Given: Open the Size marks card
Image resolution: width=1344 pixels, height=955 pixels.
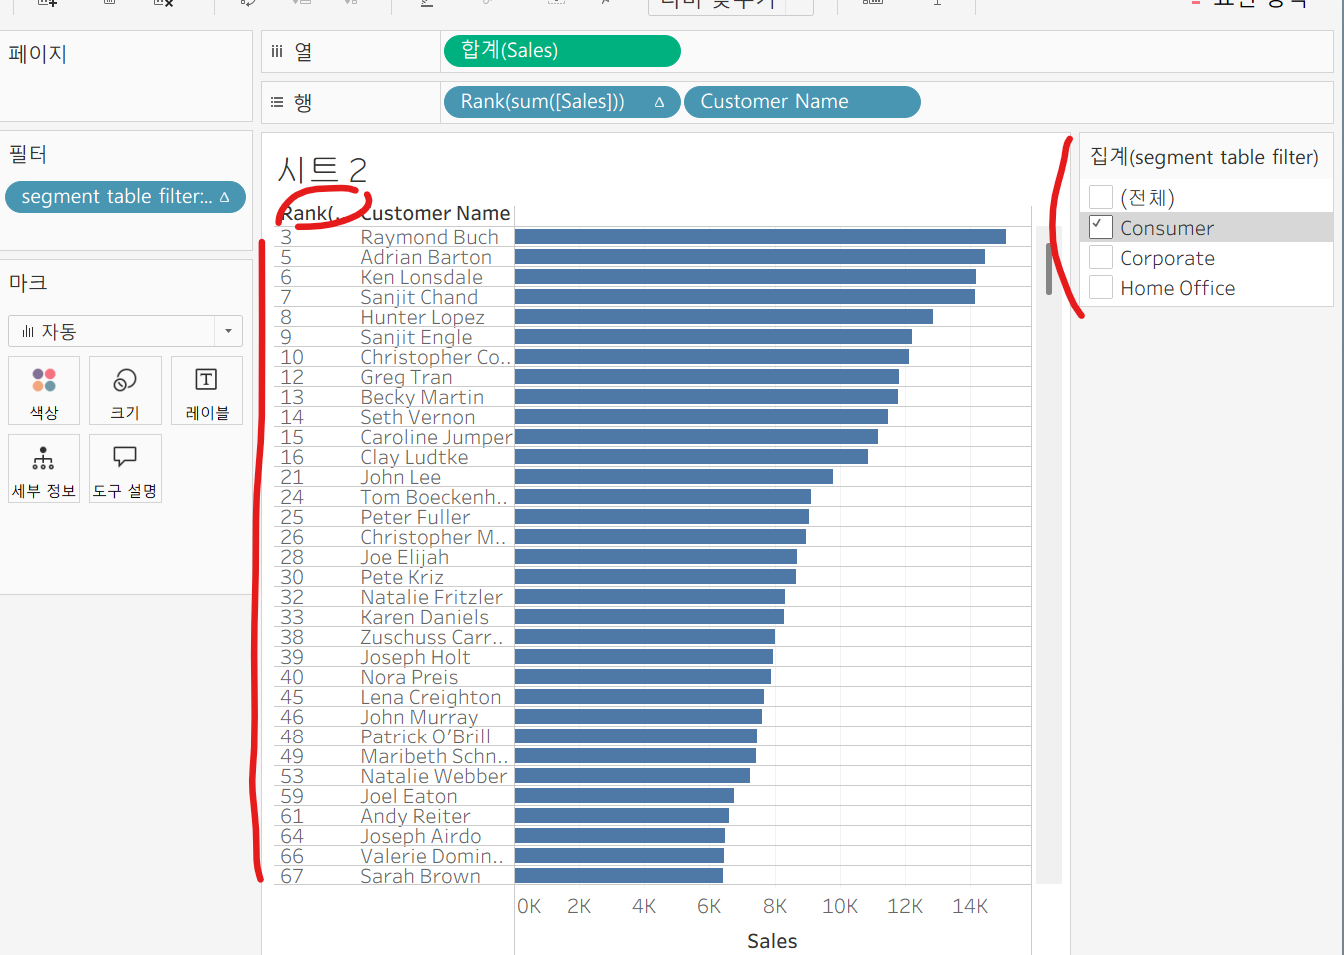Looking at the screenshot, I should (125, 391).
